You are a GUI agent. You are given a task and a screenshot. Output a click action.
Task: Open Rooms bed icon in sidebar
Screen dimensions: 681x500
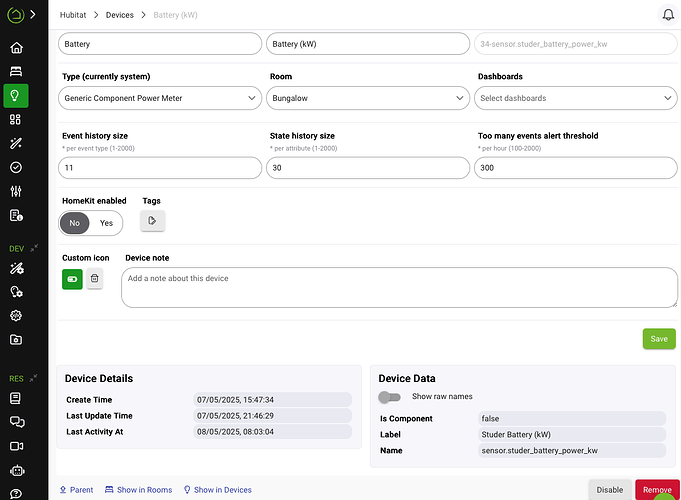coord(16,72)
